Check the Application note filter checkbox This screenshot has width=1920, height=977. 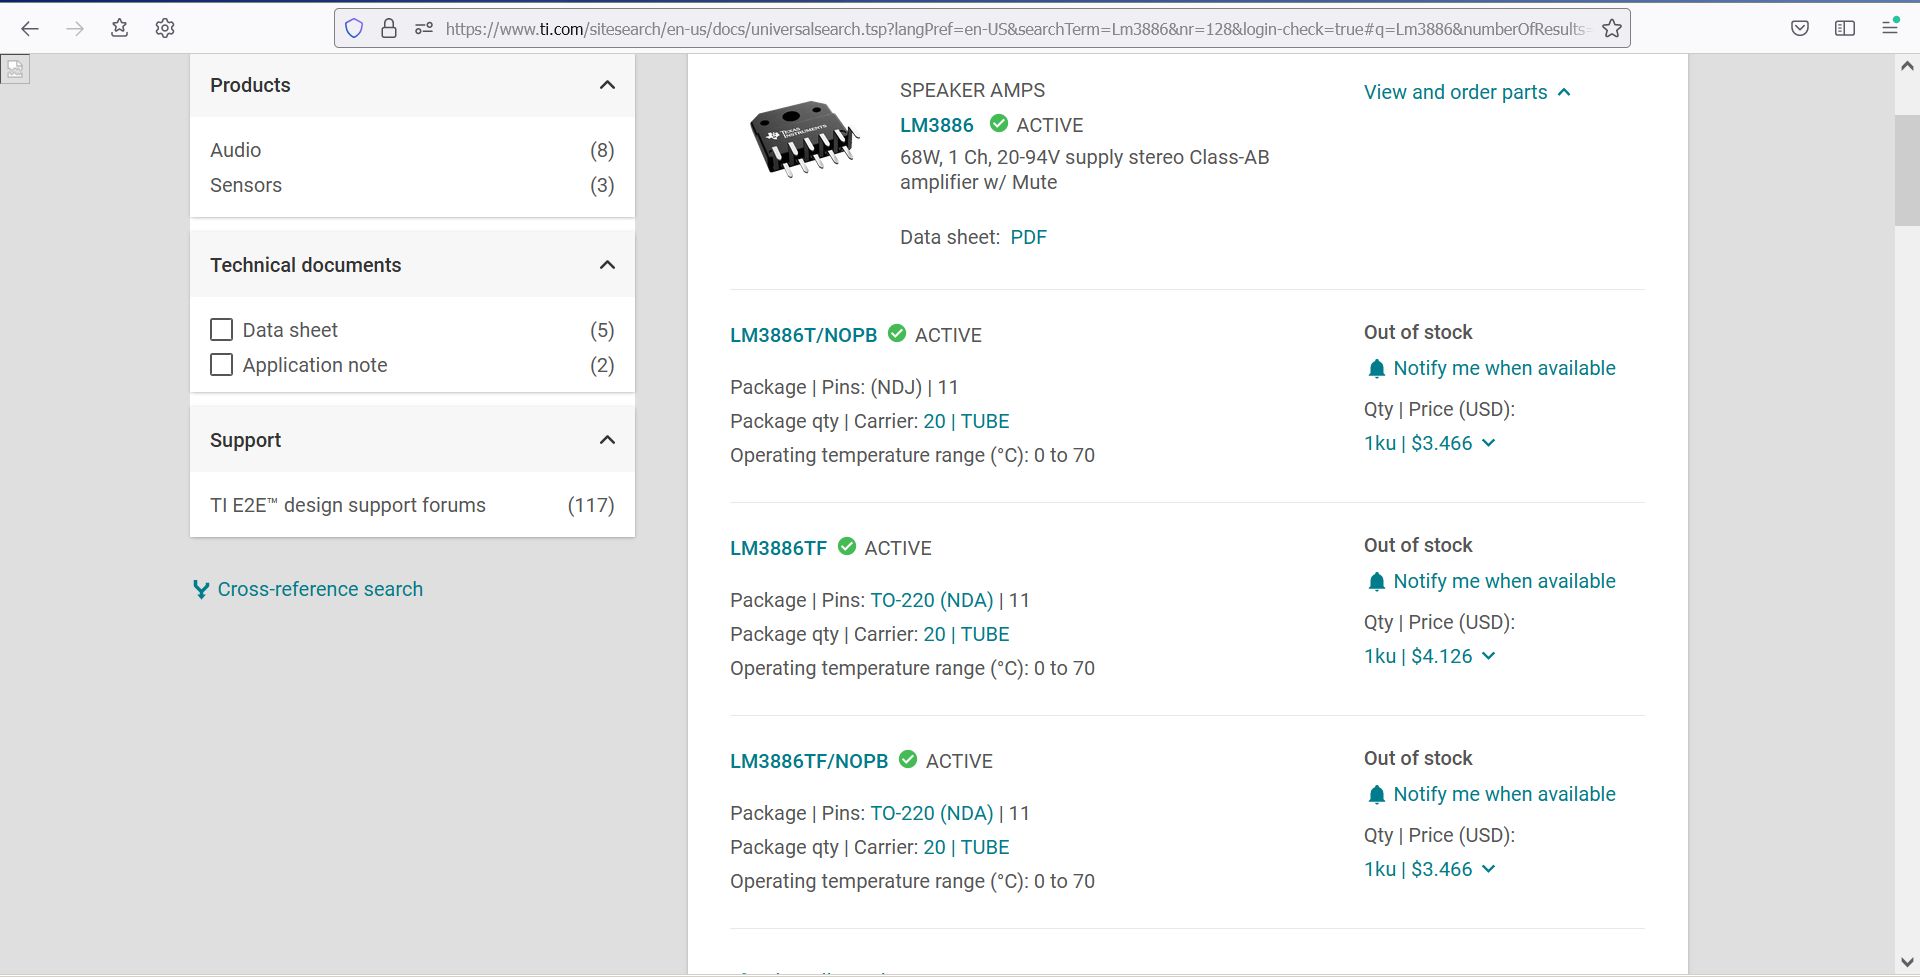(x=222, y=365)
